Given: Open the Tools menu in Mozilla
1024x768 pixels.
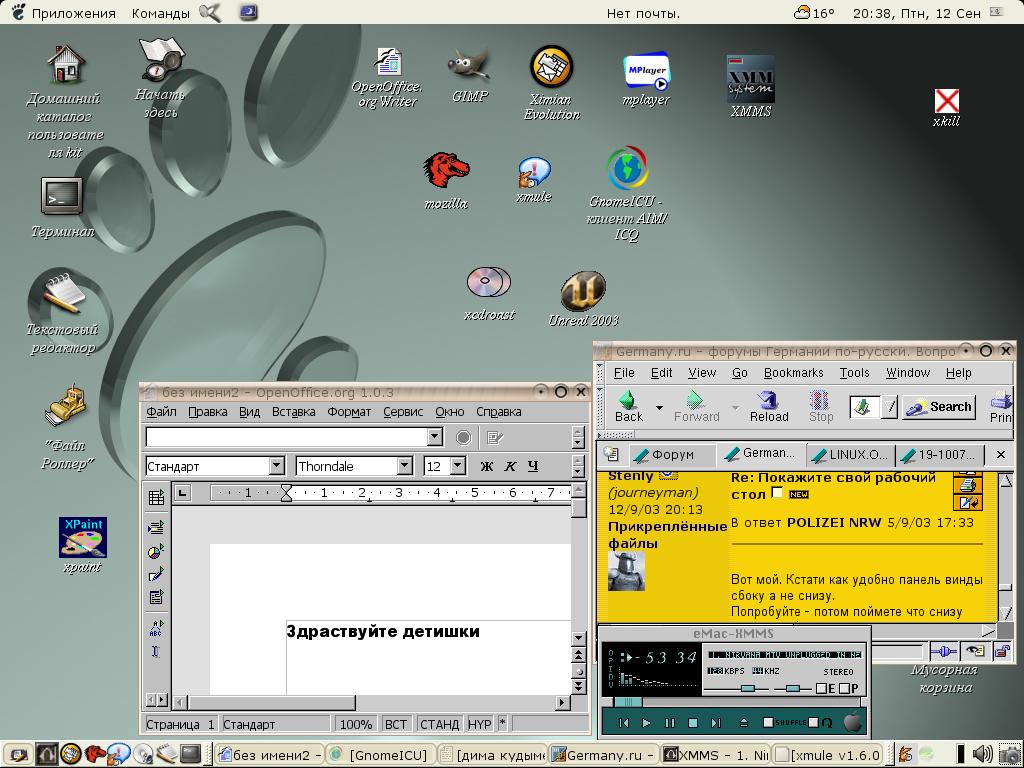Looking at the screenshot, I should 854,373.
